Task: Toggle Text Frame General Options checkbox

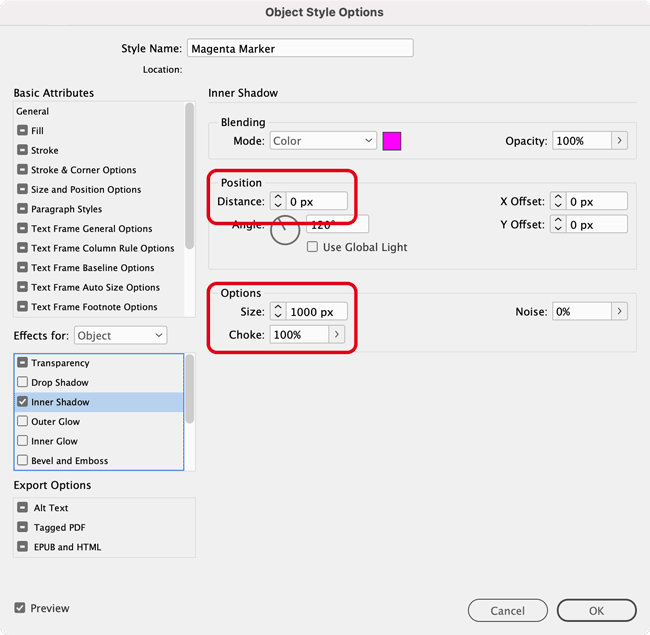Action: tap(22, 228)
